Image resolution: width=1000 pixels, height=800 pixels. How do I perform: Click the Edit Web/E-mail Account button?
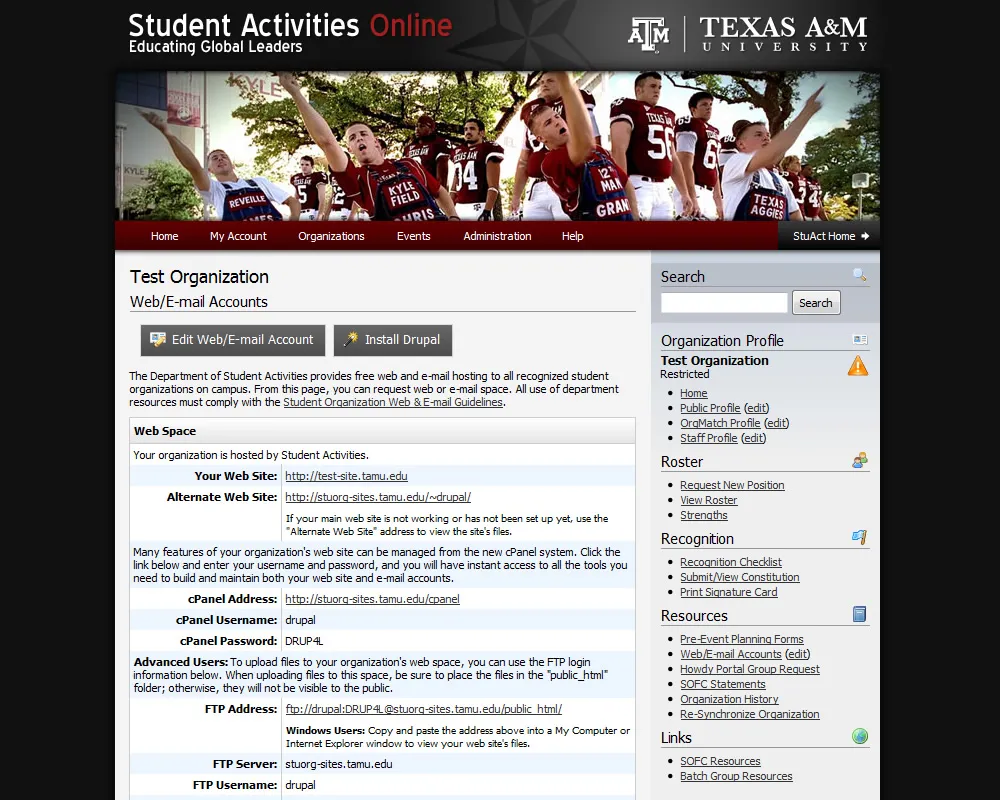pyautogui.click(x=233, y=340)
